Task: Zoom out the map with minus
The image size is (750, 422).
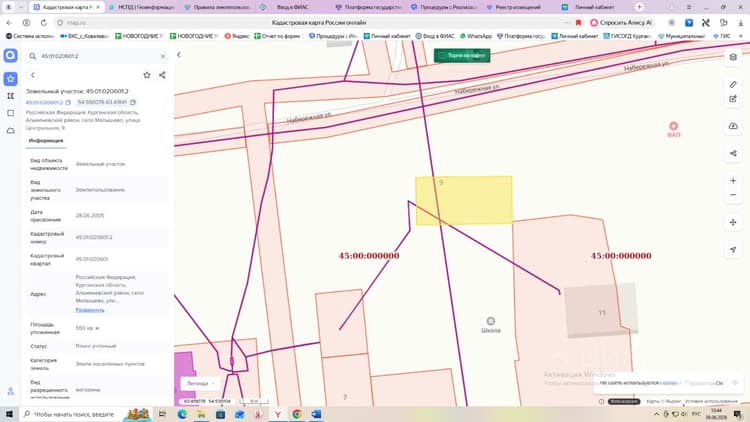Action: pos(733,195)
